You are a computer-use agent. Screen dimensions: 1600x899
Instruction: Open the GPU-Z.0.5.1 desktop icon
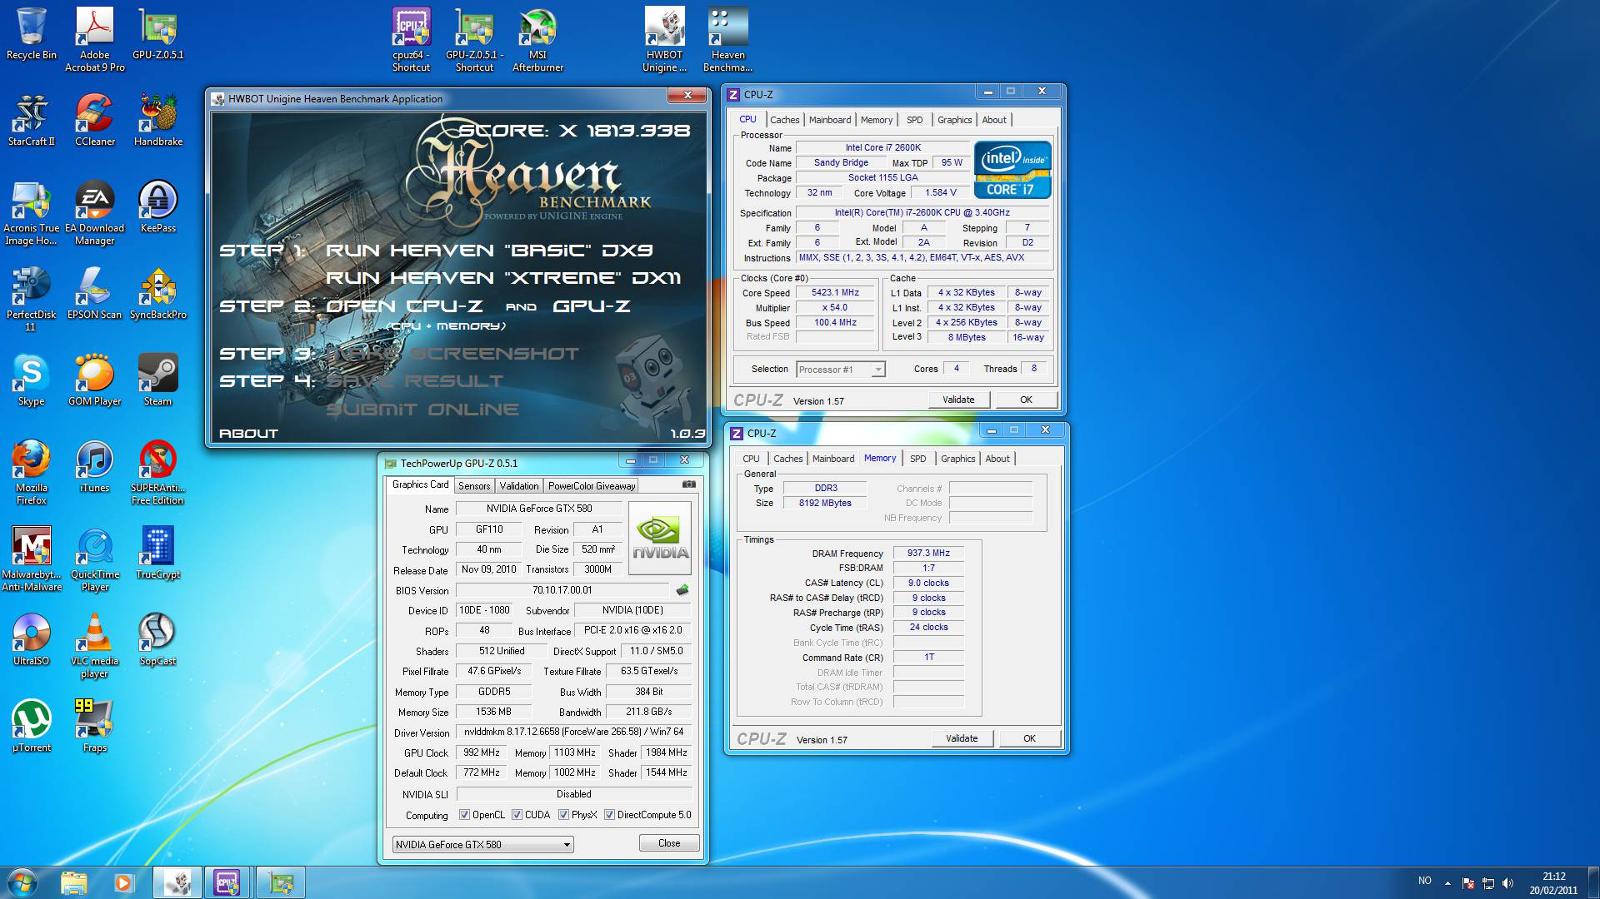tap(158, 33)
